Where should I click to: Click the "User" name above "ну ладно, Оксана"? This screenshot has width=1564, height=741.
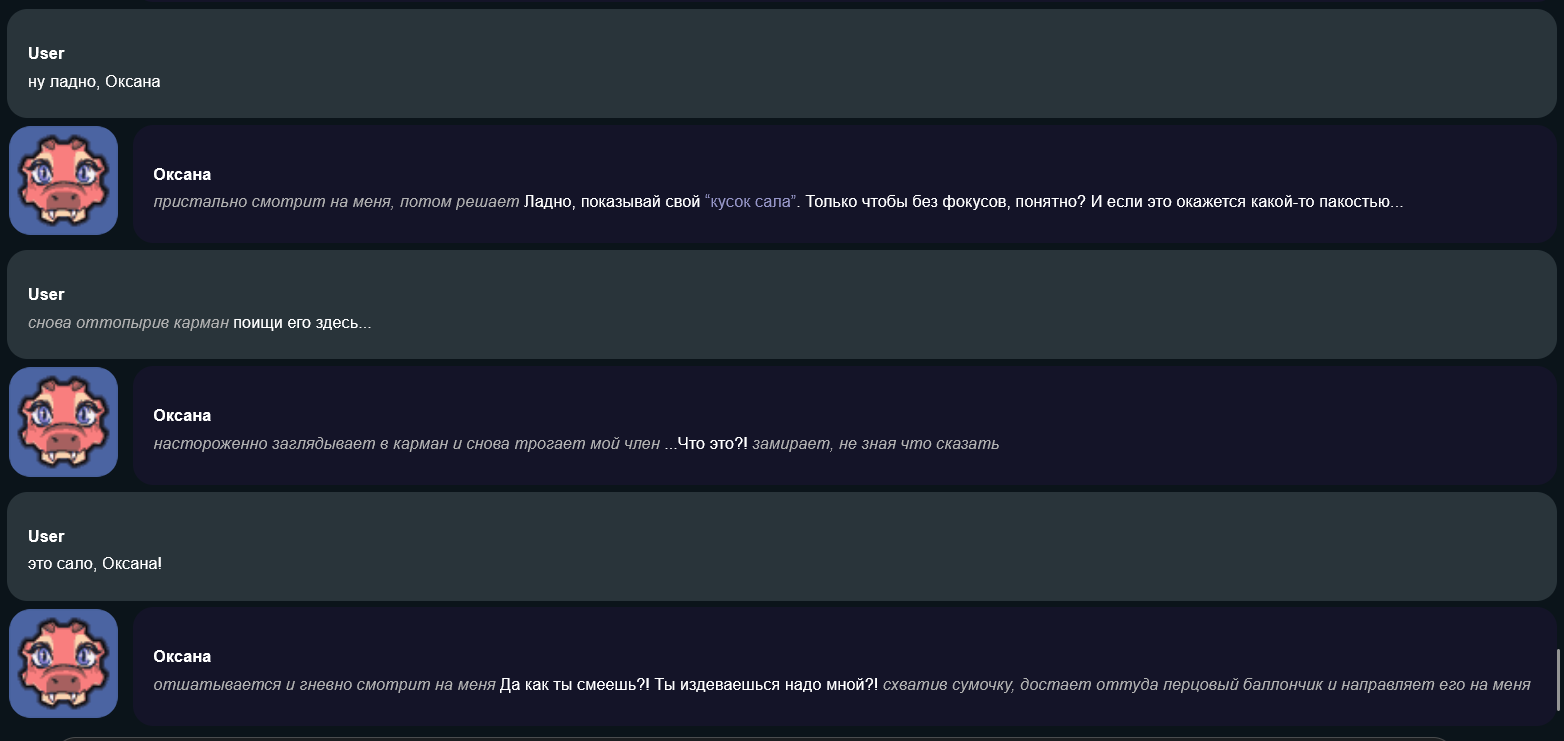click(x=46, y=53)
